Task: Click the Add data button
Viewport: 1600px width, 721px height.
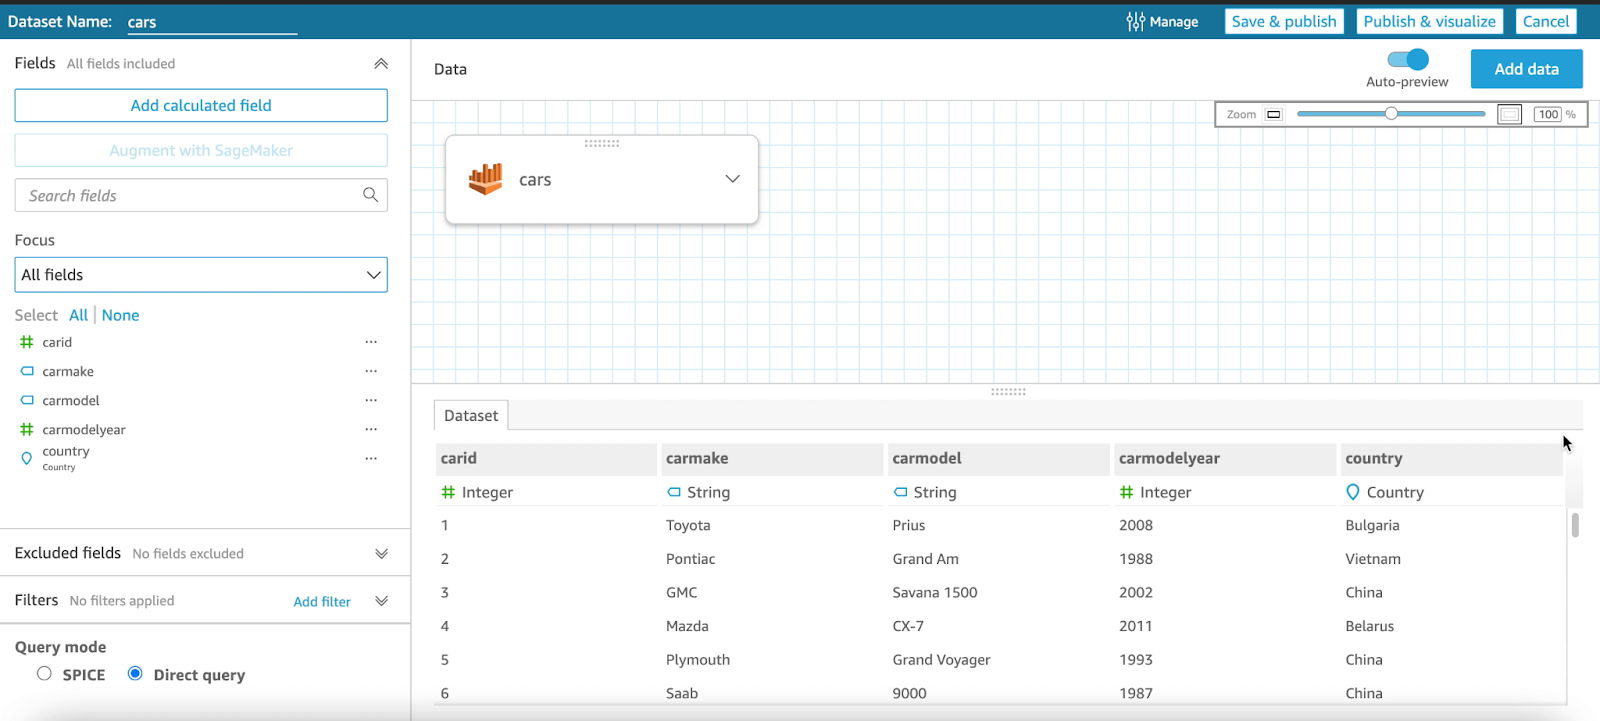Action: [x=1527, y=69]
